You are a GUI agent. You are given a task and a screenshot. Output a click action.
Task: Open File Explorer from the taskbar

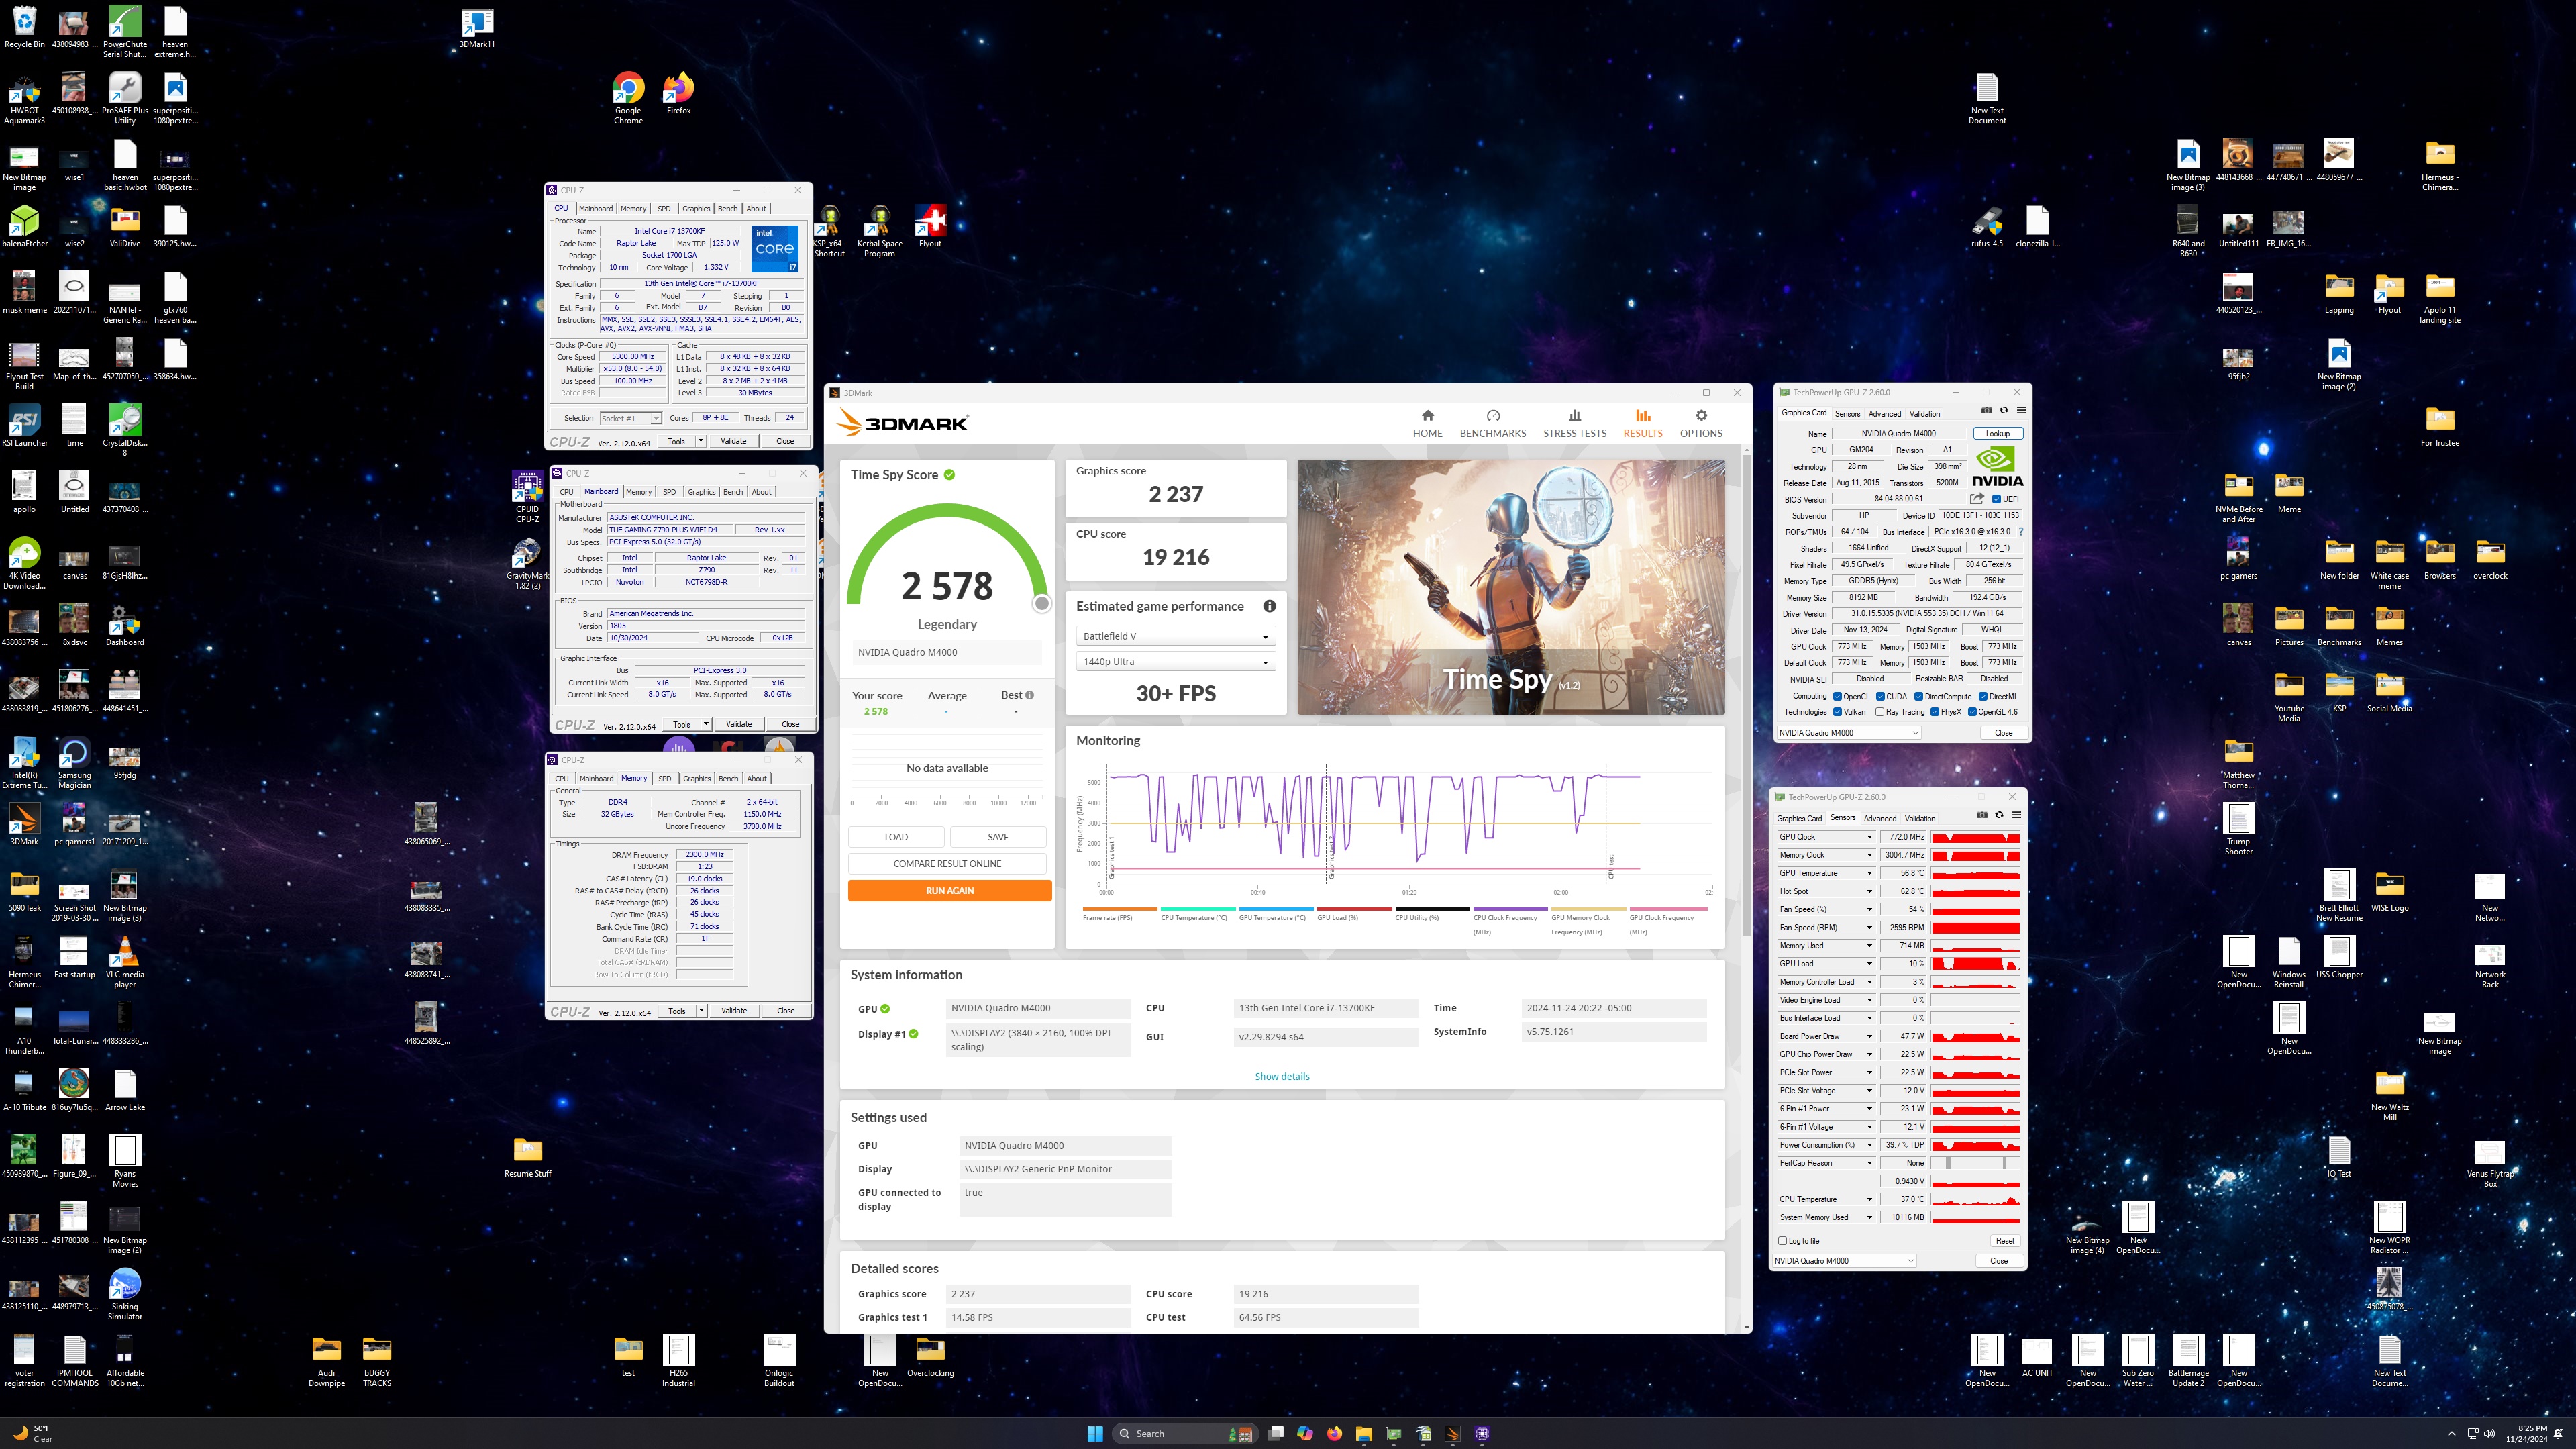(1363, 1433)
